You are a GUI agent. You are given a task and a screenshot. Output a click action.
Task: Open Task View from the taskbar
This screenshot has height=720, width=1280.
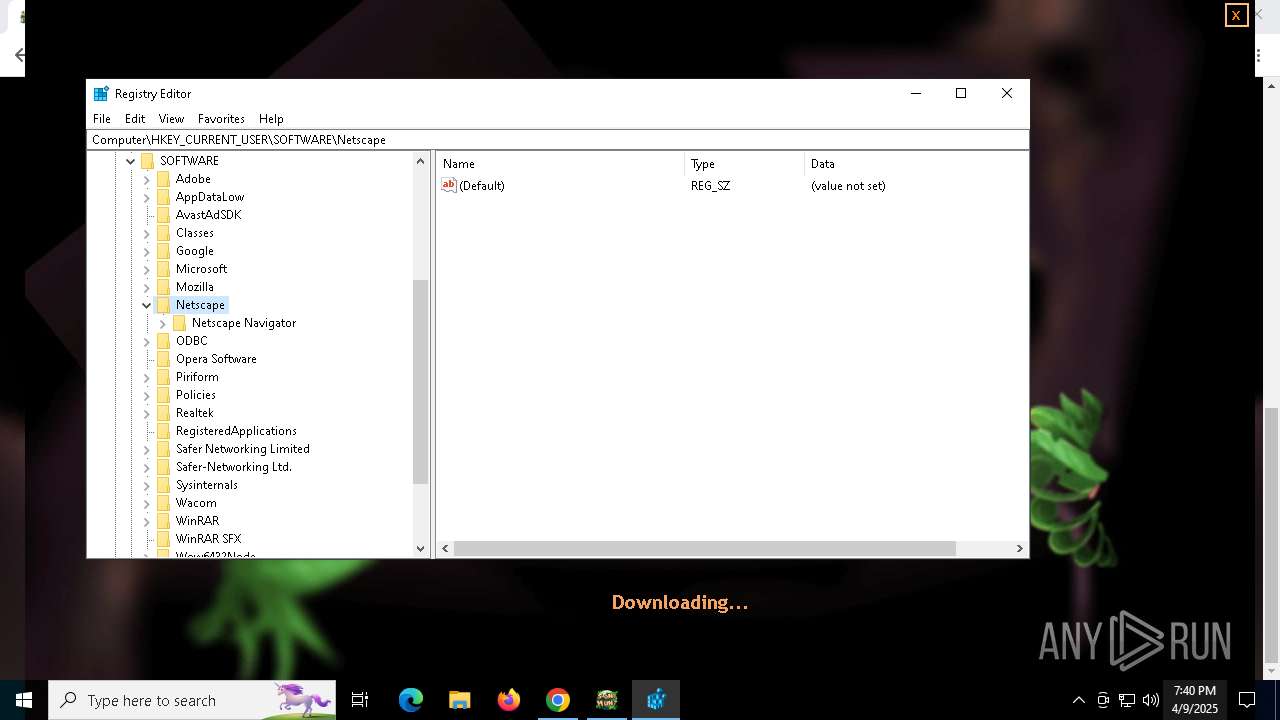[x=360, y=700]
